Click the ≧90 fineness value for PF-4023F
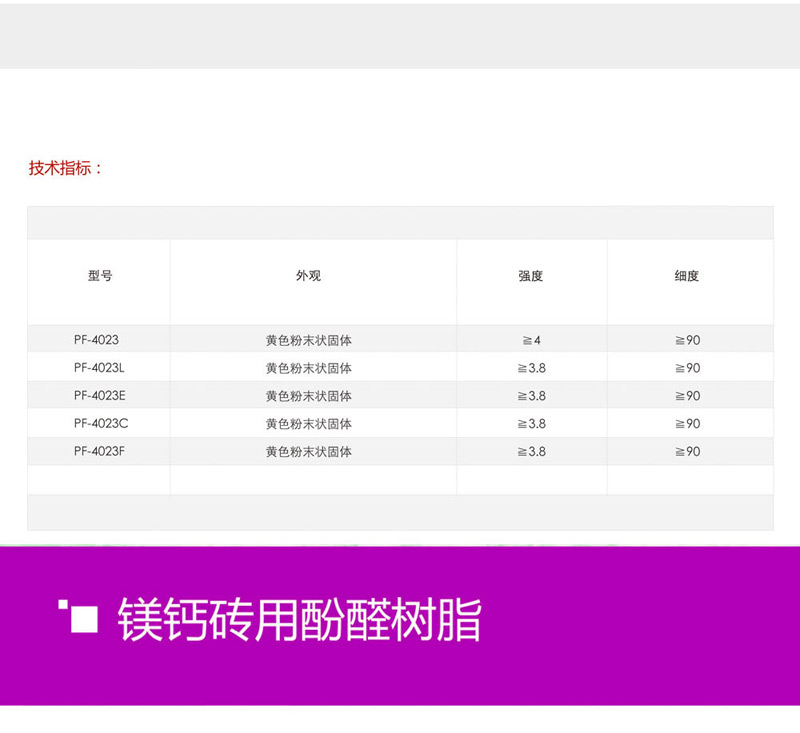Screen dimensions: 800x733 (687, 452)
